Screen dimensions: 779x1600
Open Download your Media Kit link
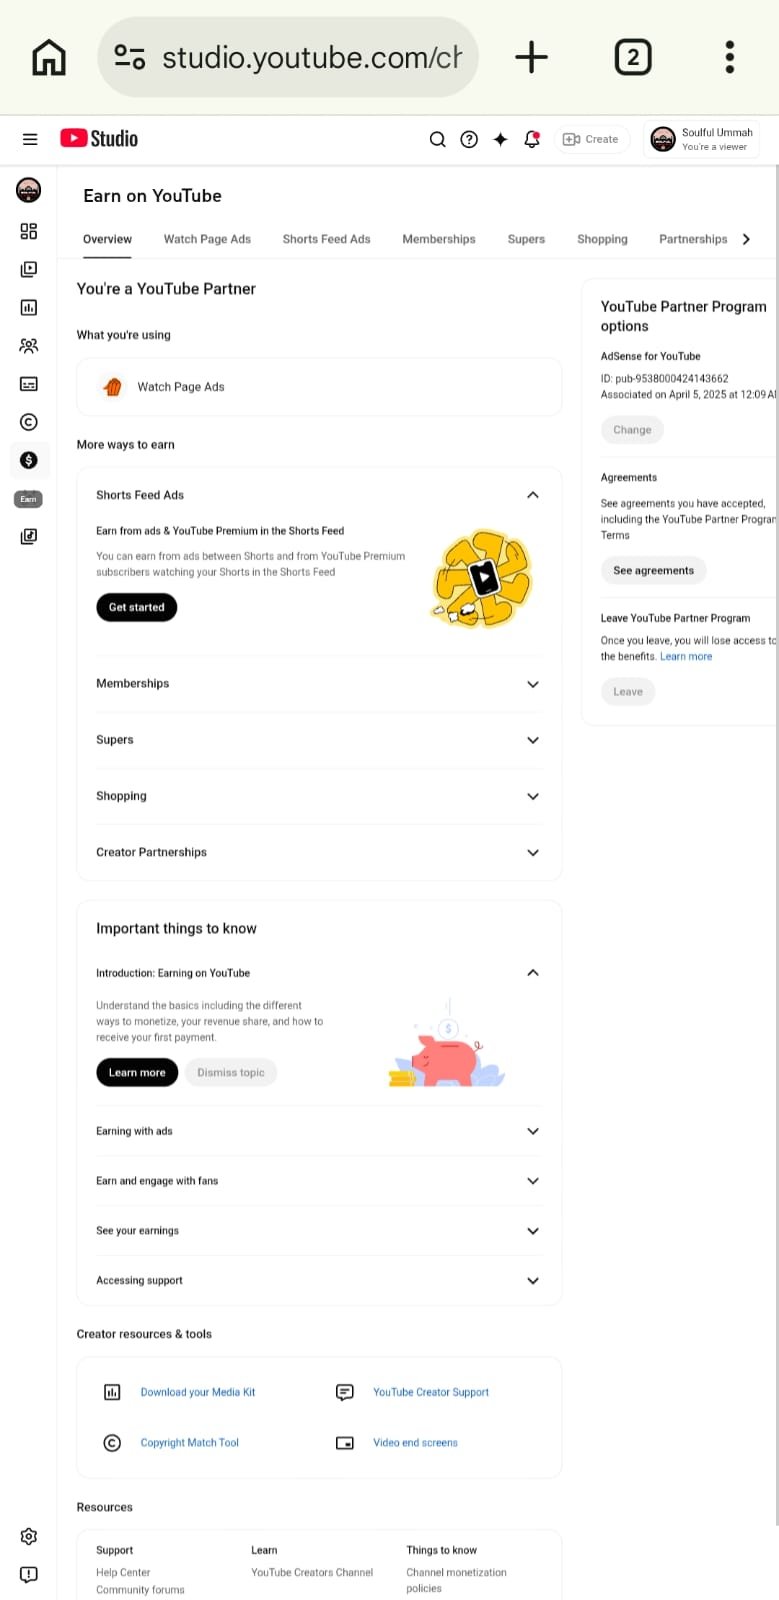tap(198, 1392)
